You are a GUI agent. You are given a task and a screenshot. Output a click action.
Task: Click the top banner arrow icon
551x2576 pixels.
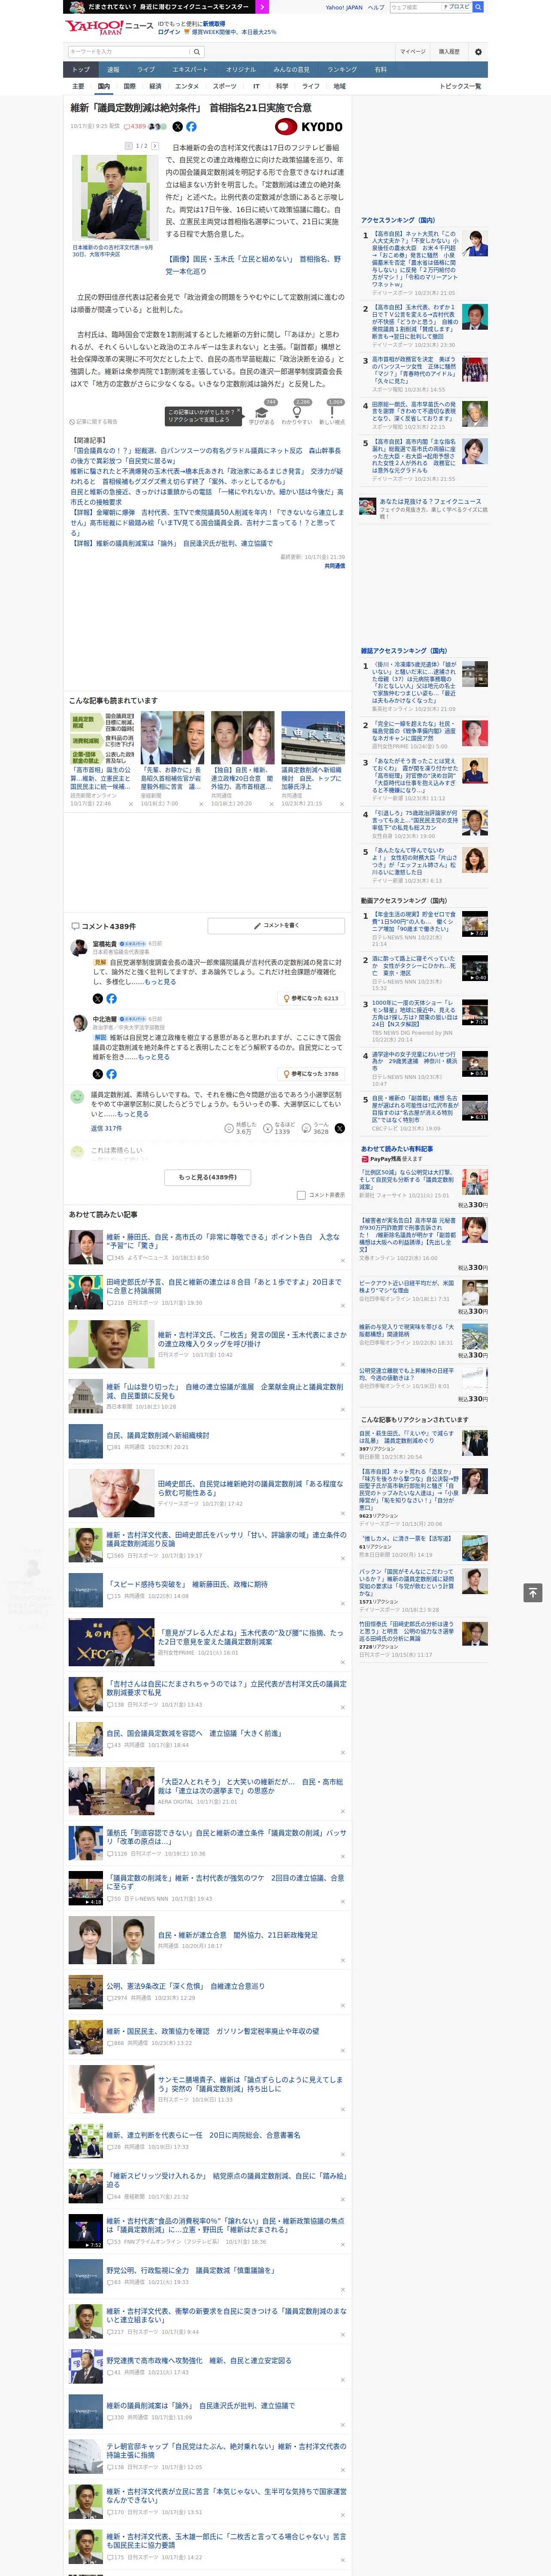click(x=263, y=6)
